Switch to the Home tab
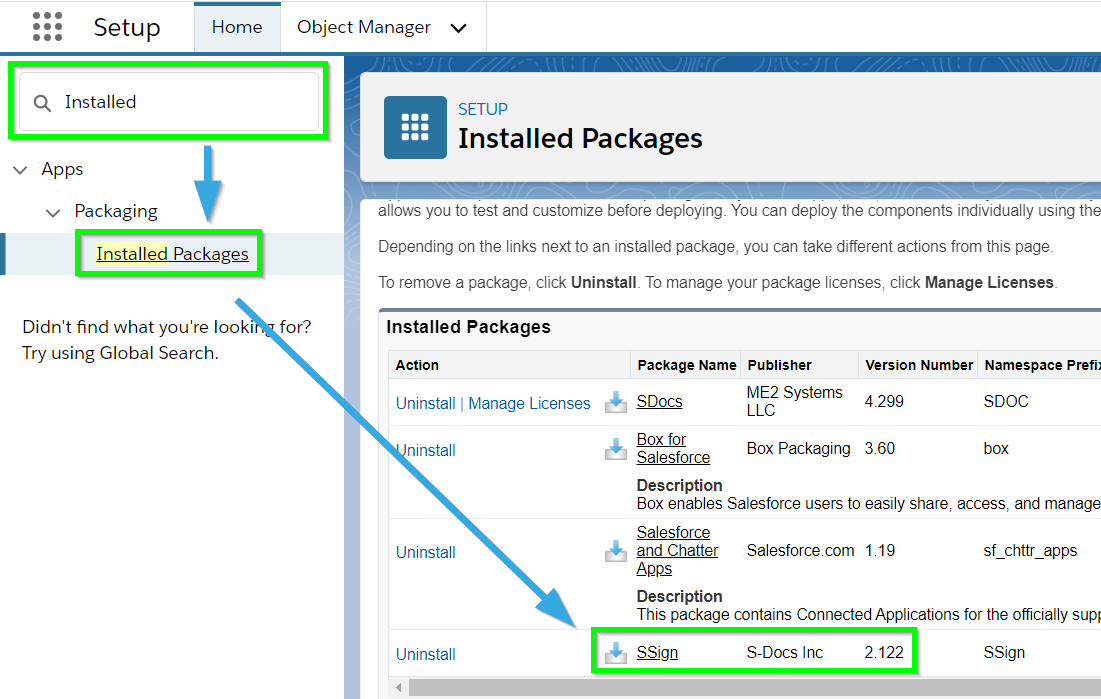The width and height of the screenshot is (1101, 699). pyautogui.click(x=237, y=27)
